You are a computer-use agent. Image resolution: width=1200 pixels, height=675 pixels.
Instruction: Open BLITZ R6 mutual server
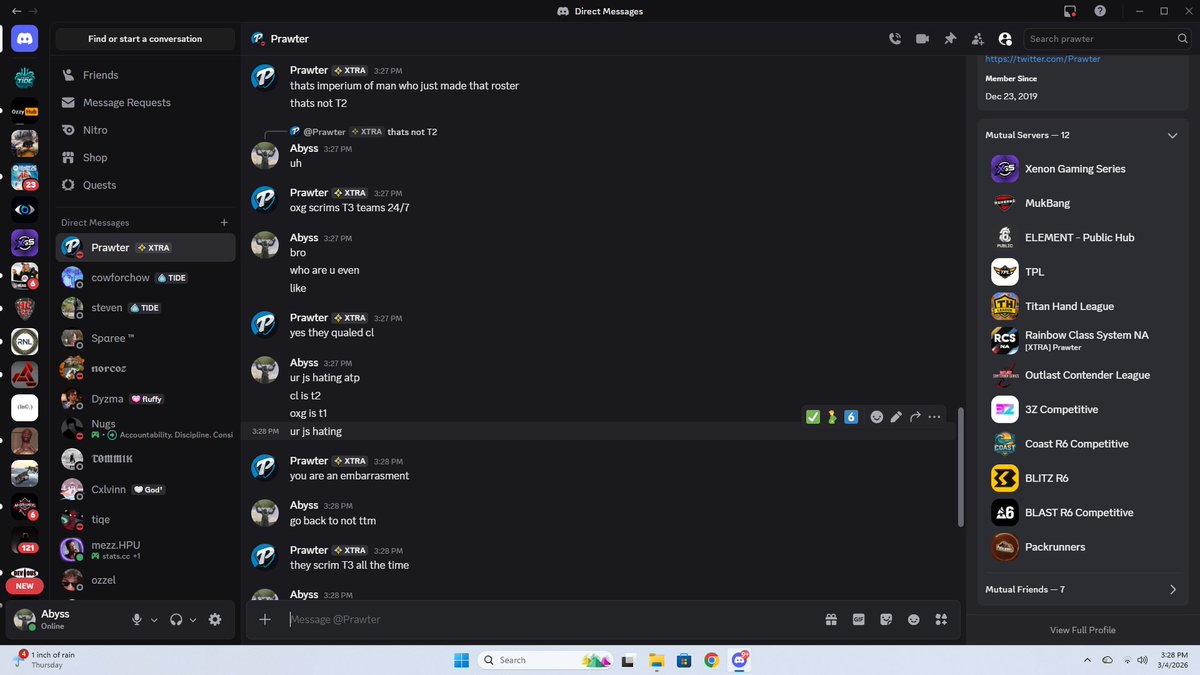point(1082,478)
